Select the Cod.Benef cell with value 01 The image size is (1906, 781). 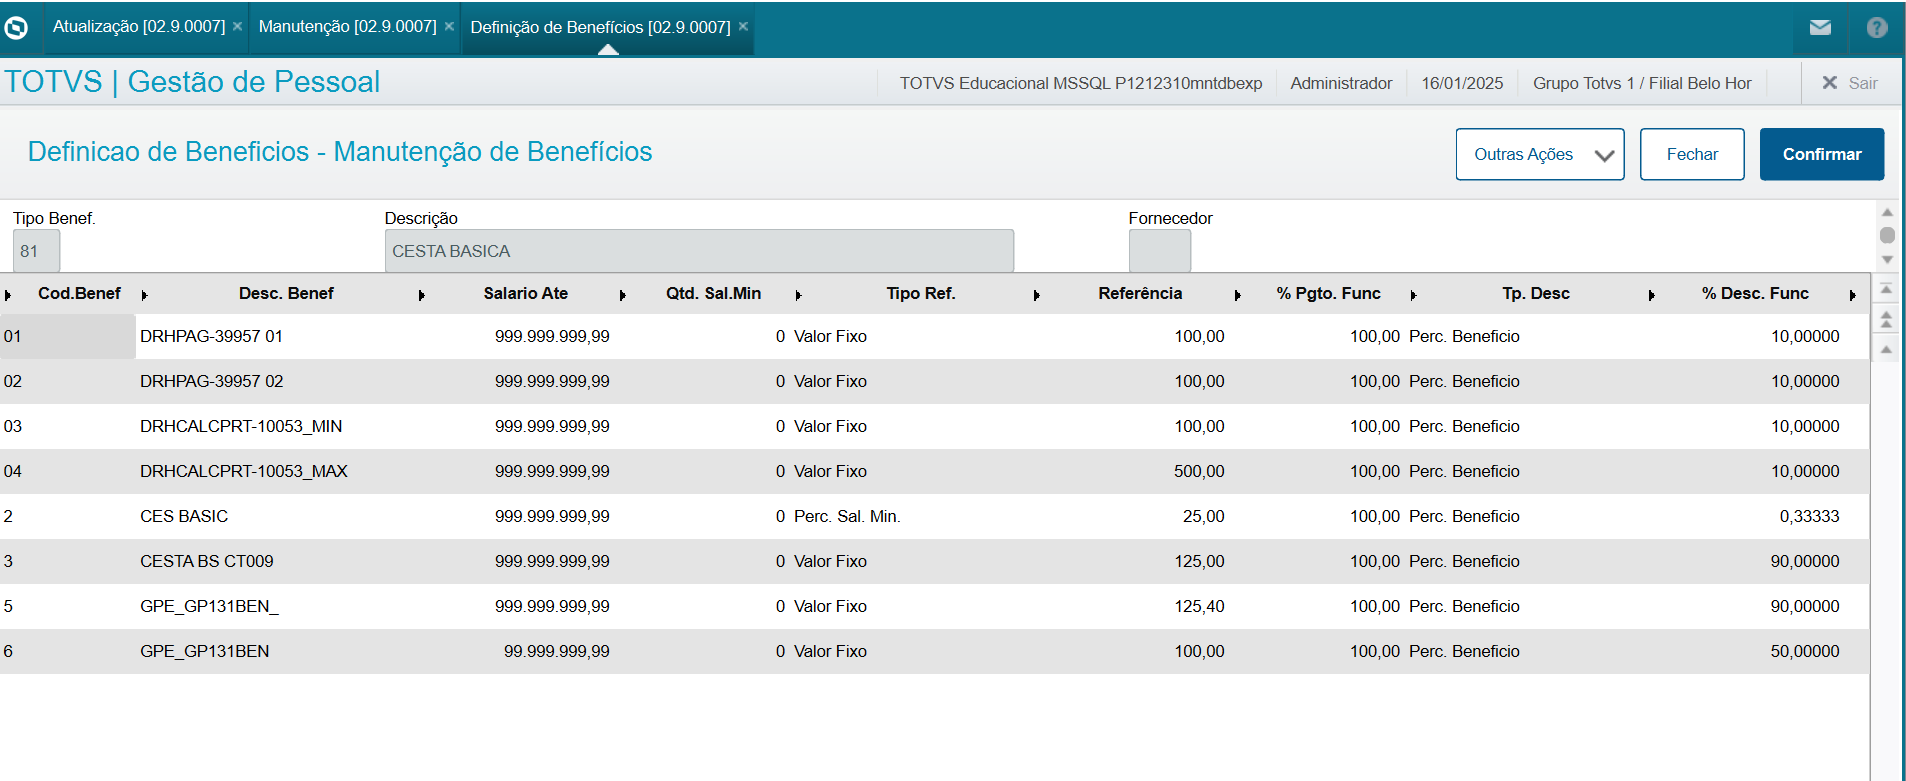[x=67, y=336]
